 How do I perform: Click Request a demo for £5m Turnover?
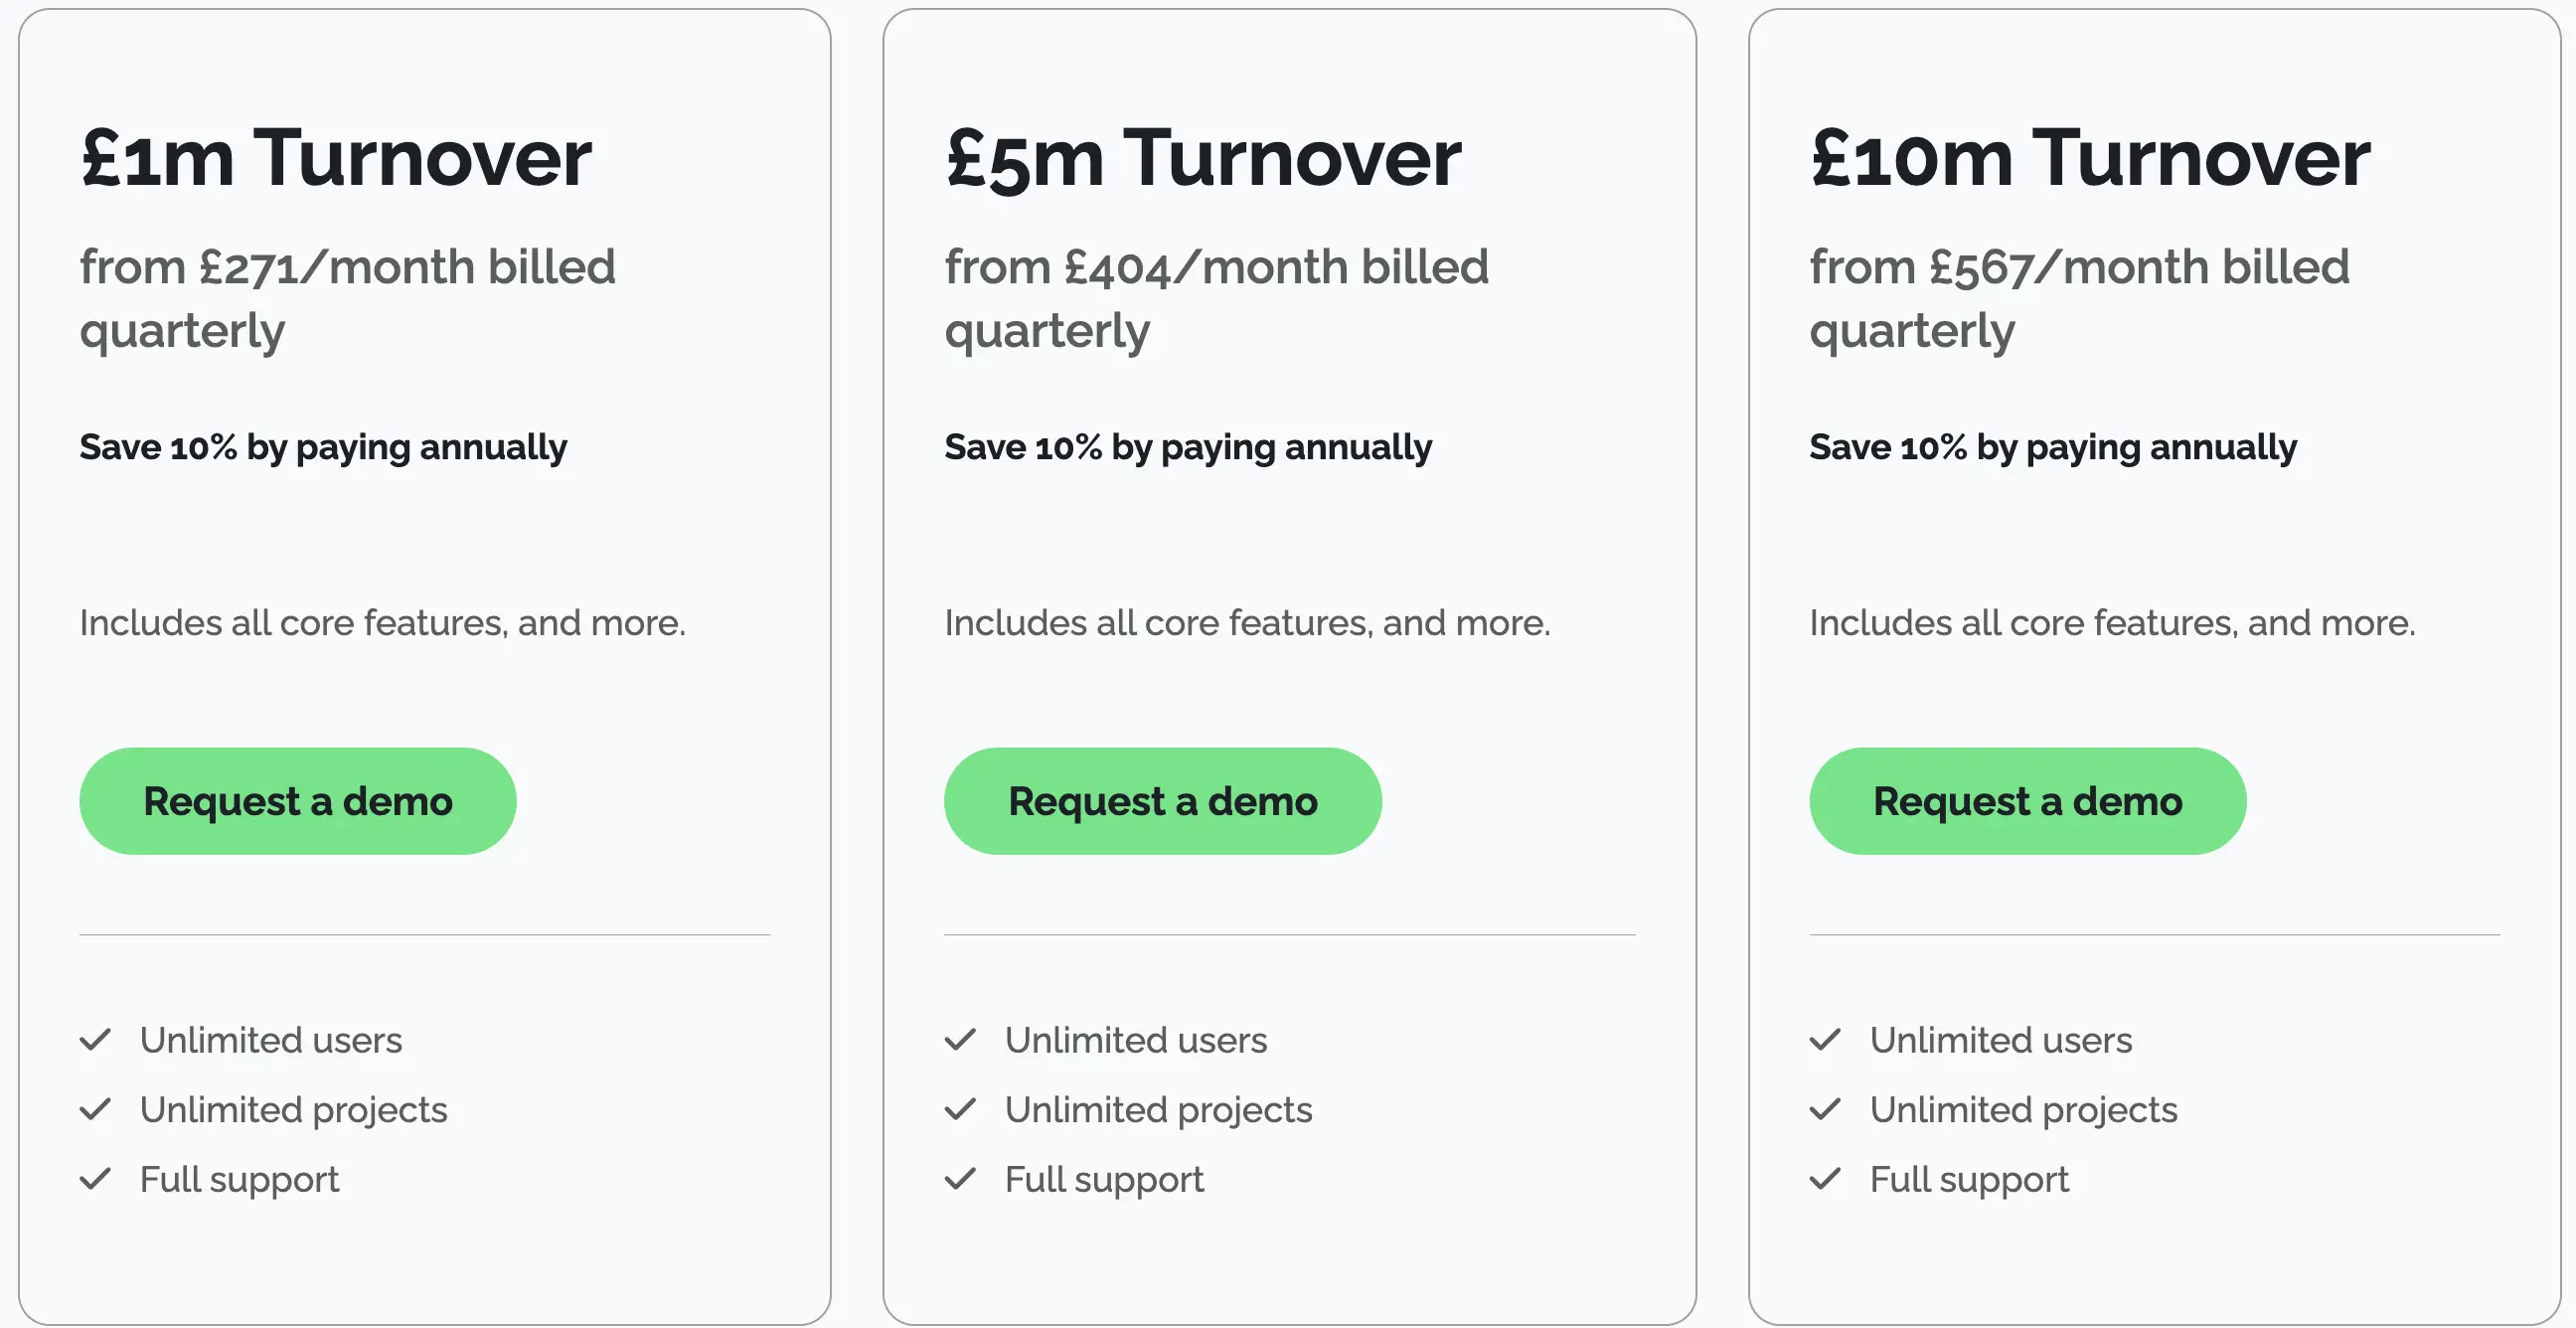pyautogui.click(x=1162, y=801)
